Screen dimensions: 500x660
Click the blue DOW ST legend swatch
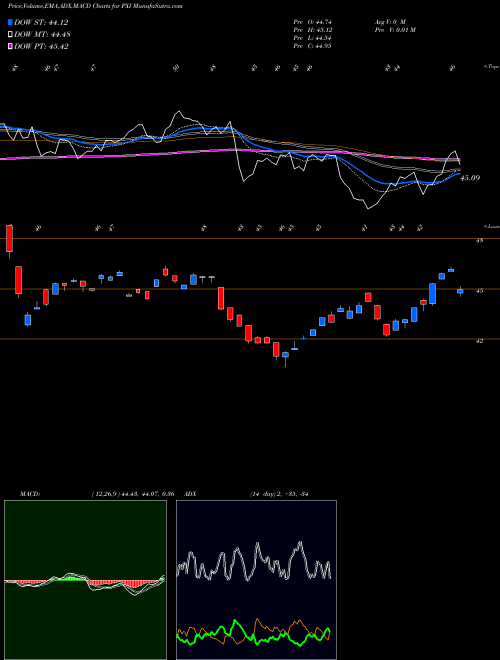(10, 23)
